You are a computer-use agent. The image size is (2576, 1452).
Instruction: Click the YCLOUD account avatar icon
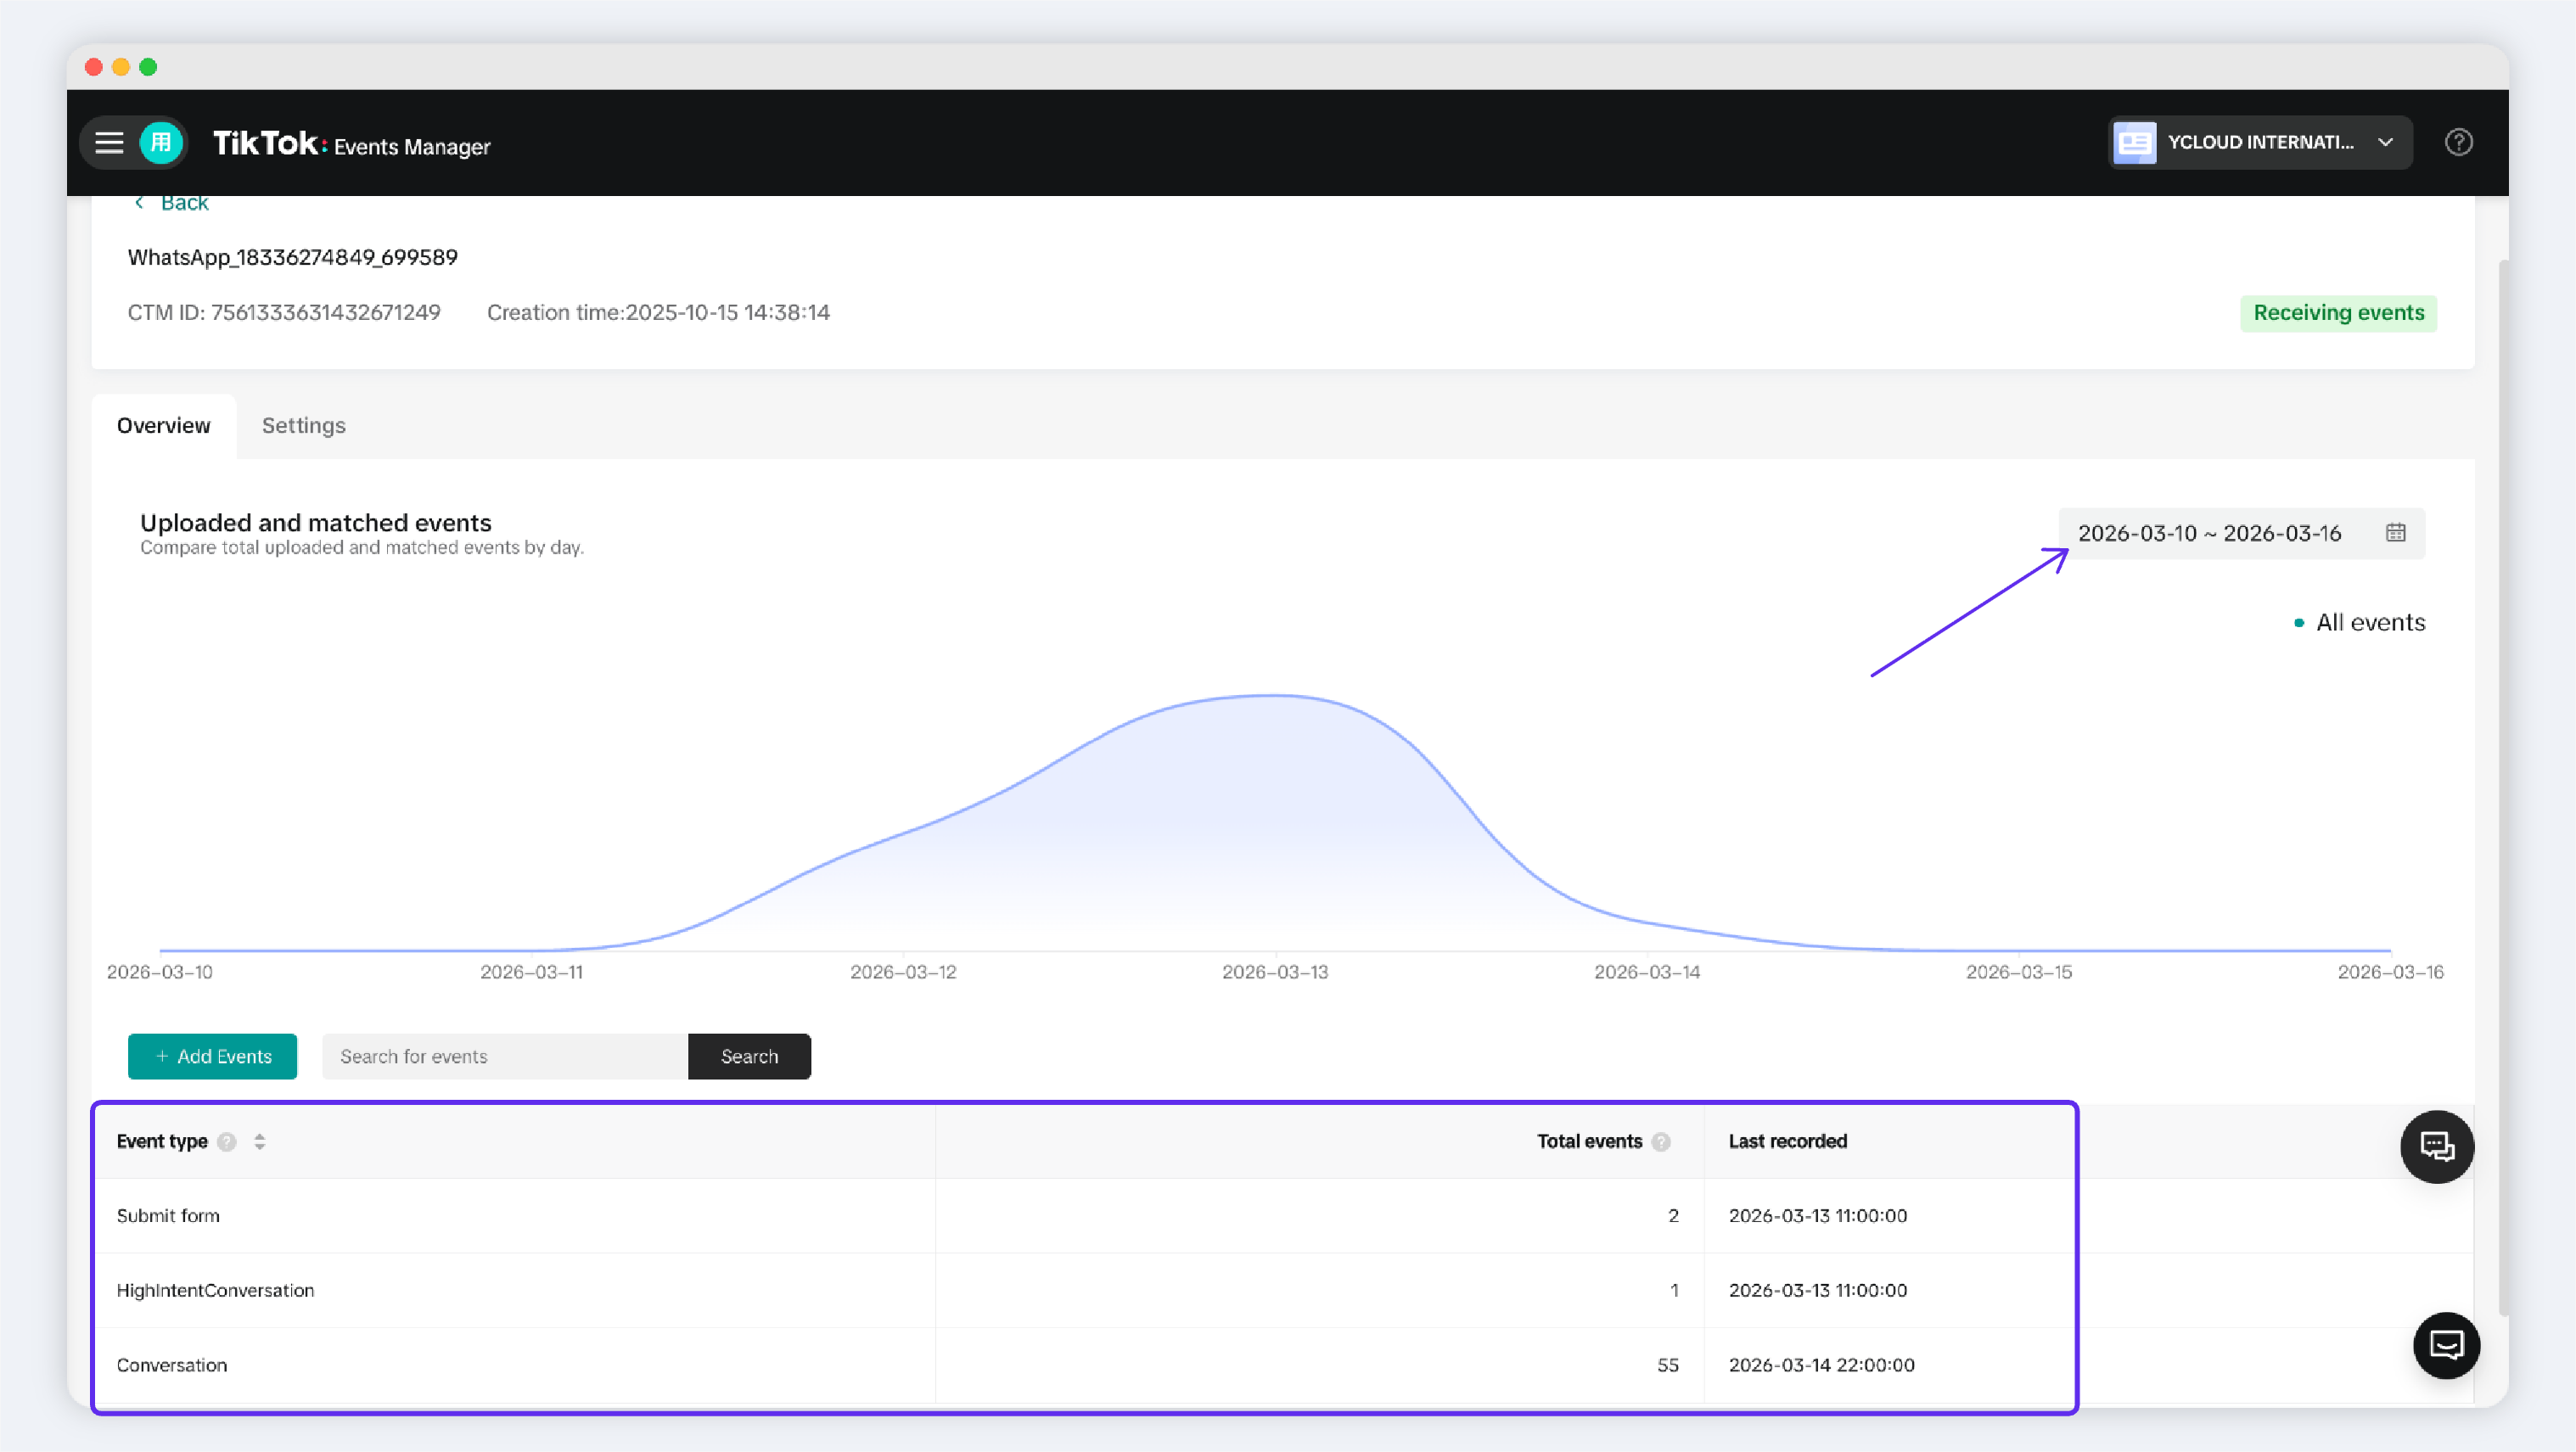[2134, 143]
